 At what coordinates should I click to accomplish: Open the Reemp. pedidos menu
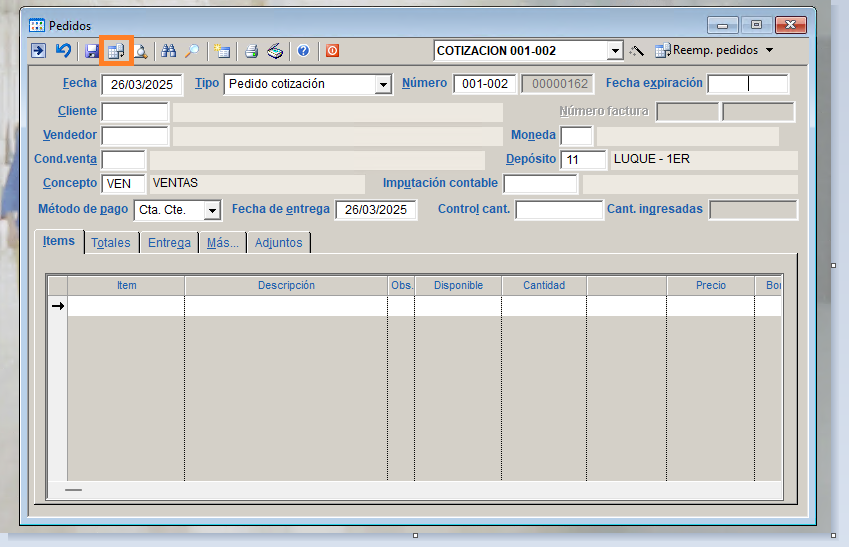coord(715,51)
